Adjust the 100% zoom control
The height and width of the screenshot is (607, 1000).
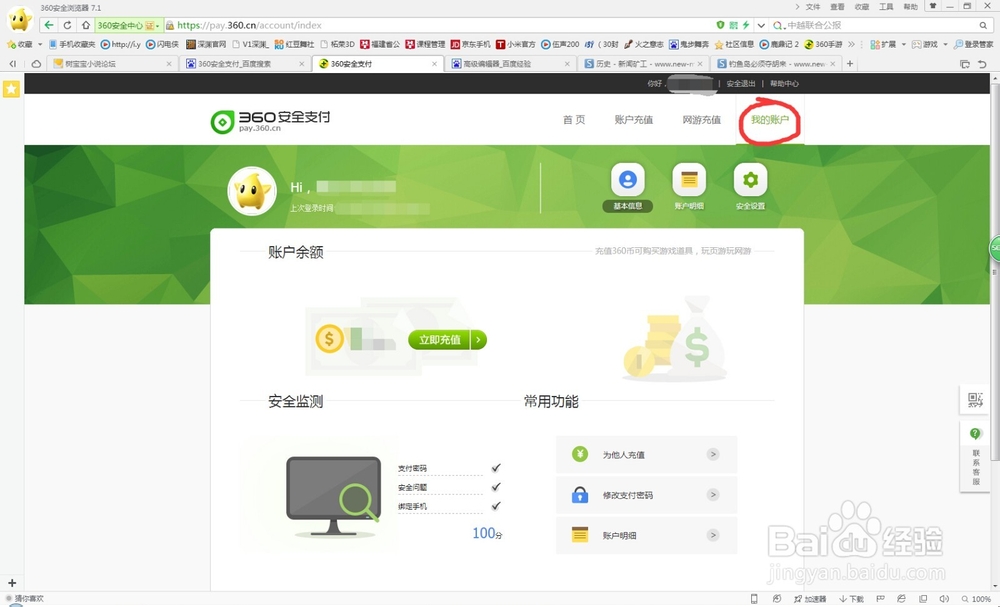[x=978, y=600]
